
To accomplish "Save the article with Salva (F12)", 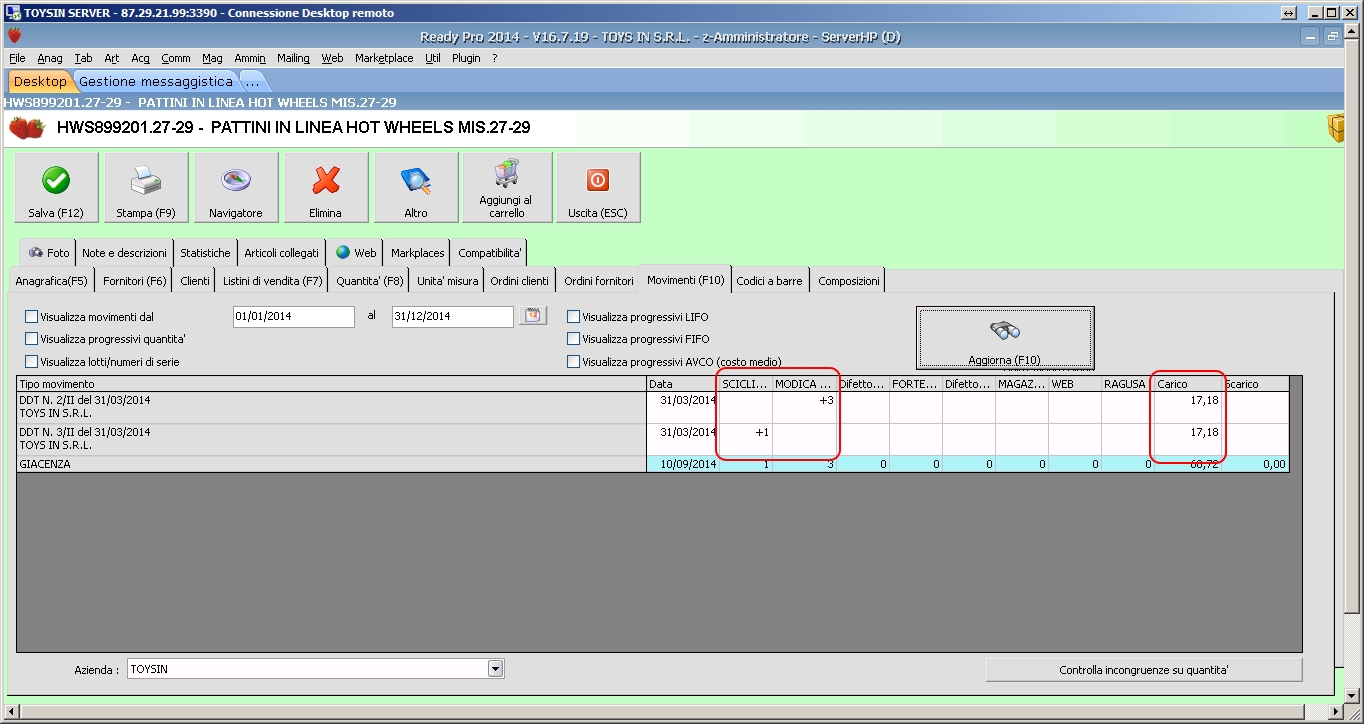I will coord(56,188).
